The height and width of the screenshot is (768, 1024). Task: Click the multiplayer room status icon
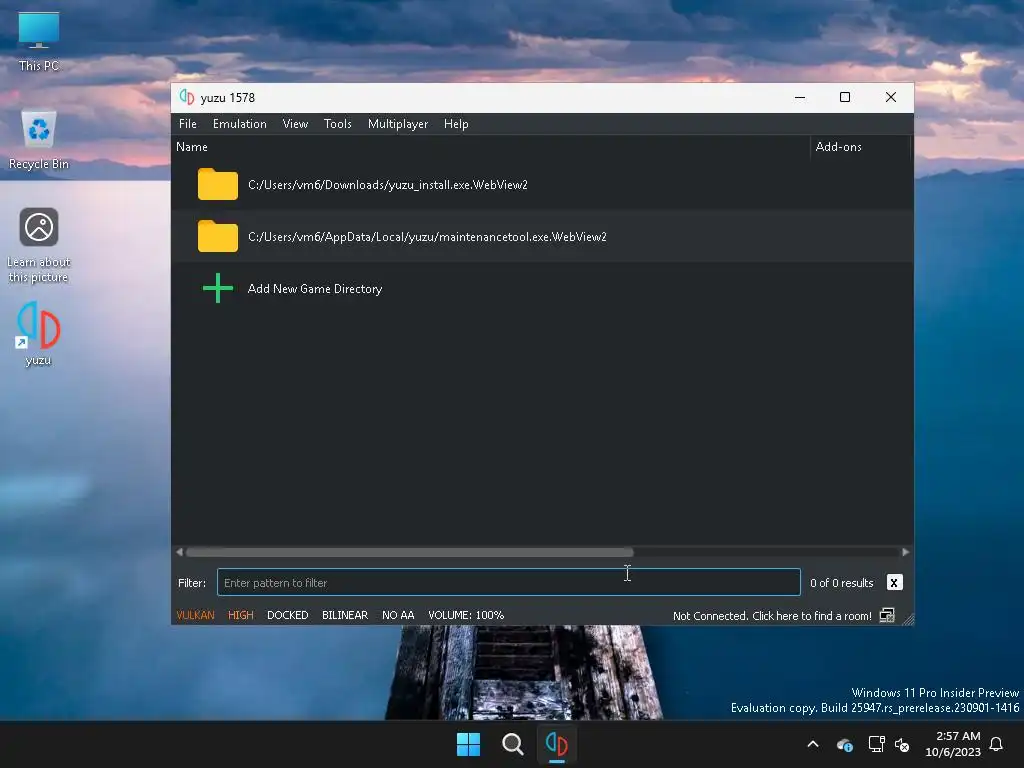pyautogui.click(x=887, y=615)
